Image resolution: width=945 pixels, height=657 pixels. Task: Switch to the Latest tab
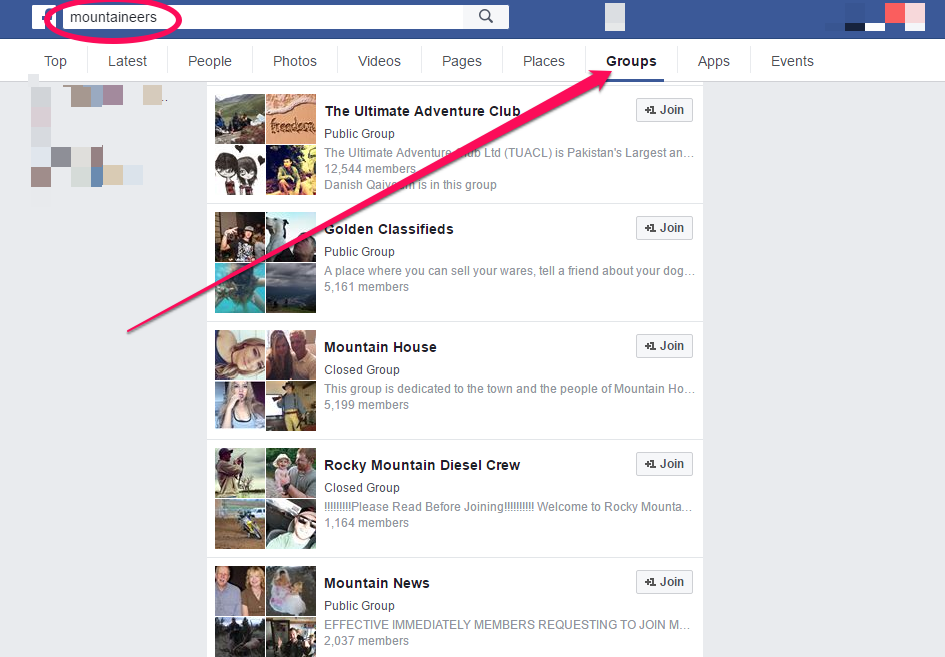click(x=127, y=61)
